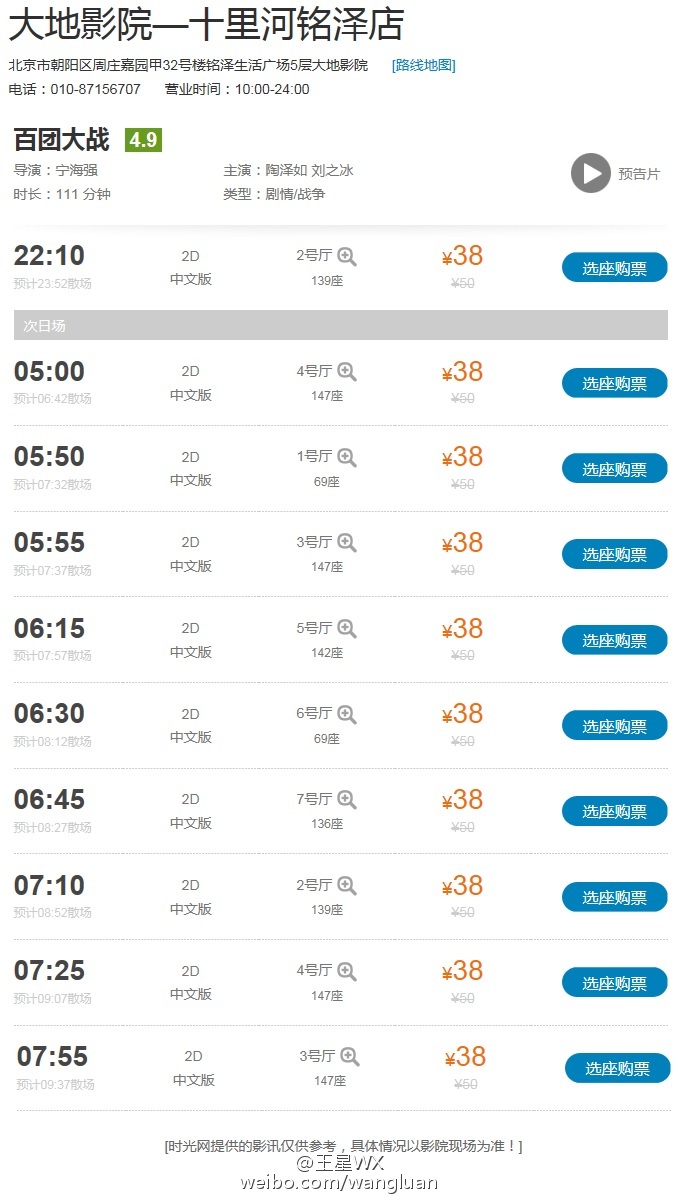The height and width of the screenshot is (1201, 679).
Task: Click magnifier next to 3号厅 at 05:55
Action: coord(346,543)
